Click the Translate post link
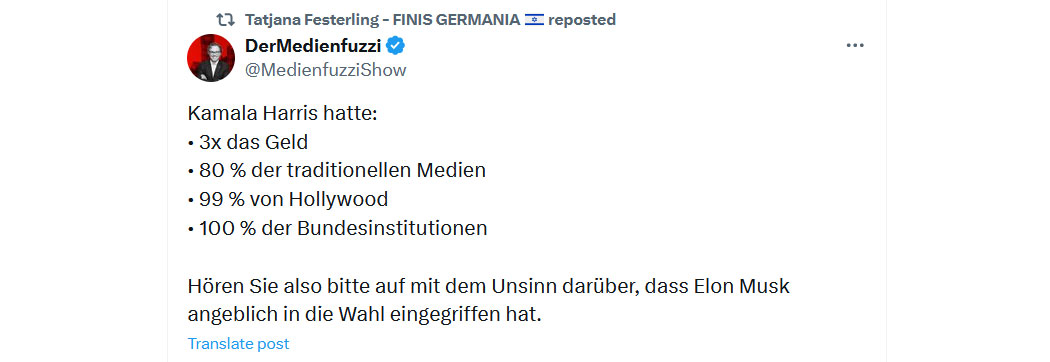 (x=238, y=344)
